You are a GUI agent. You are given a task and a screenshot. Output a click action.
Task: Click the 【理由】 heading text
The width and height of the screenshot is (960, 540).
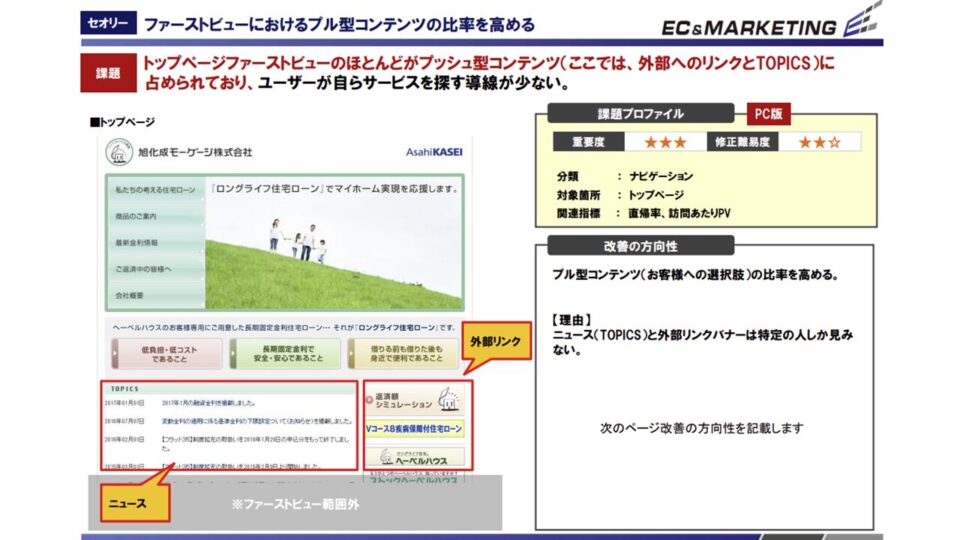click(571, 320)
